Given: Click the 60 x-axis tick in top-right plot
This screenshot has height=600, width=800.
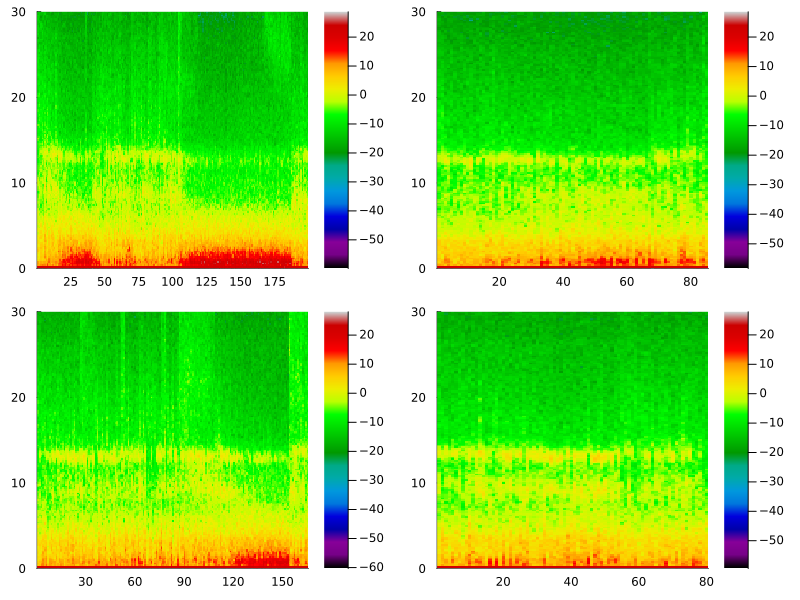Looking at the screenshot, I should 627,282.
